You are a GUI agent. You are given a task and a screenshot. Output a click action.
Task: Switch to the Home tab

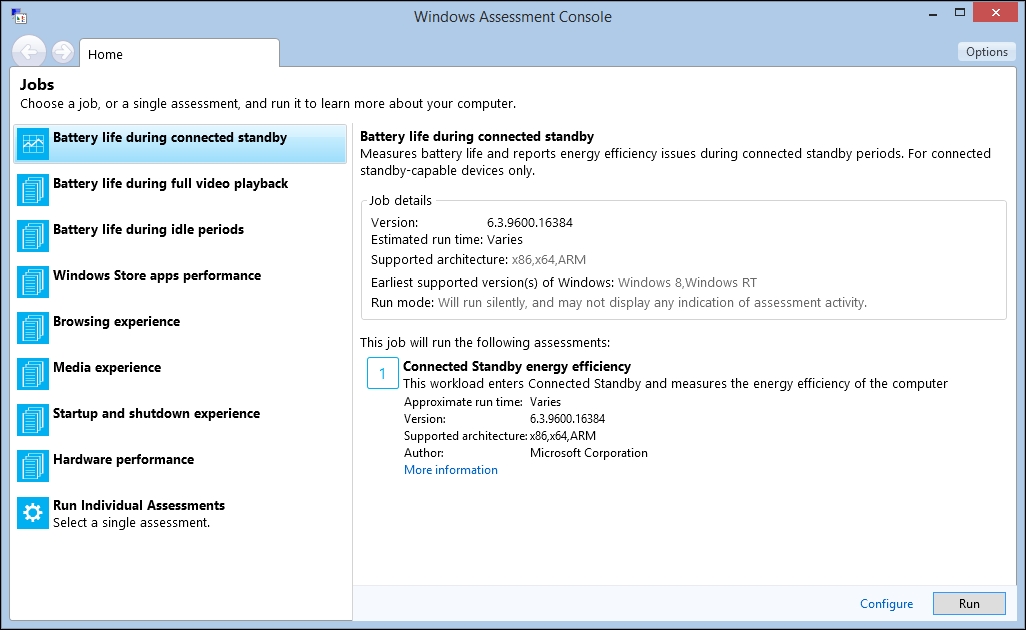105,54
